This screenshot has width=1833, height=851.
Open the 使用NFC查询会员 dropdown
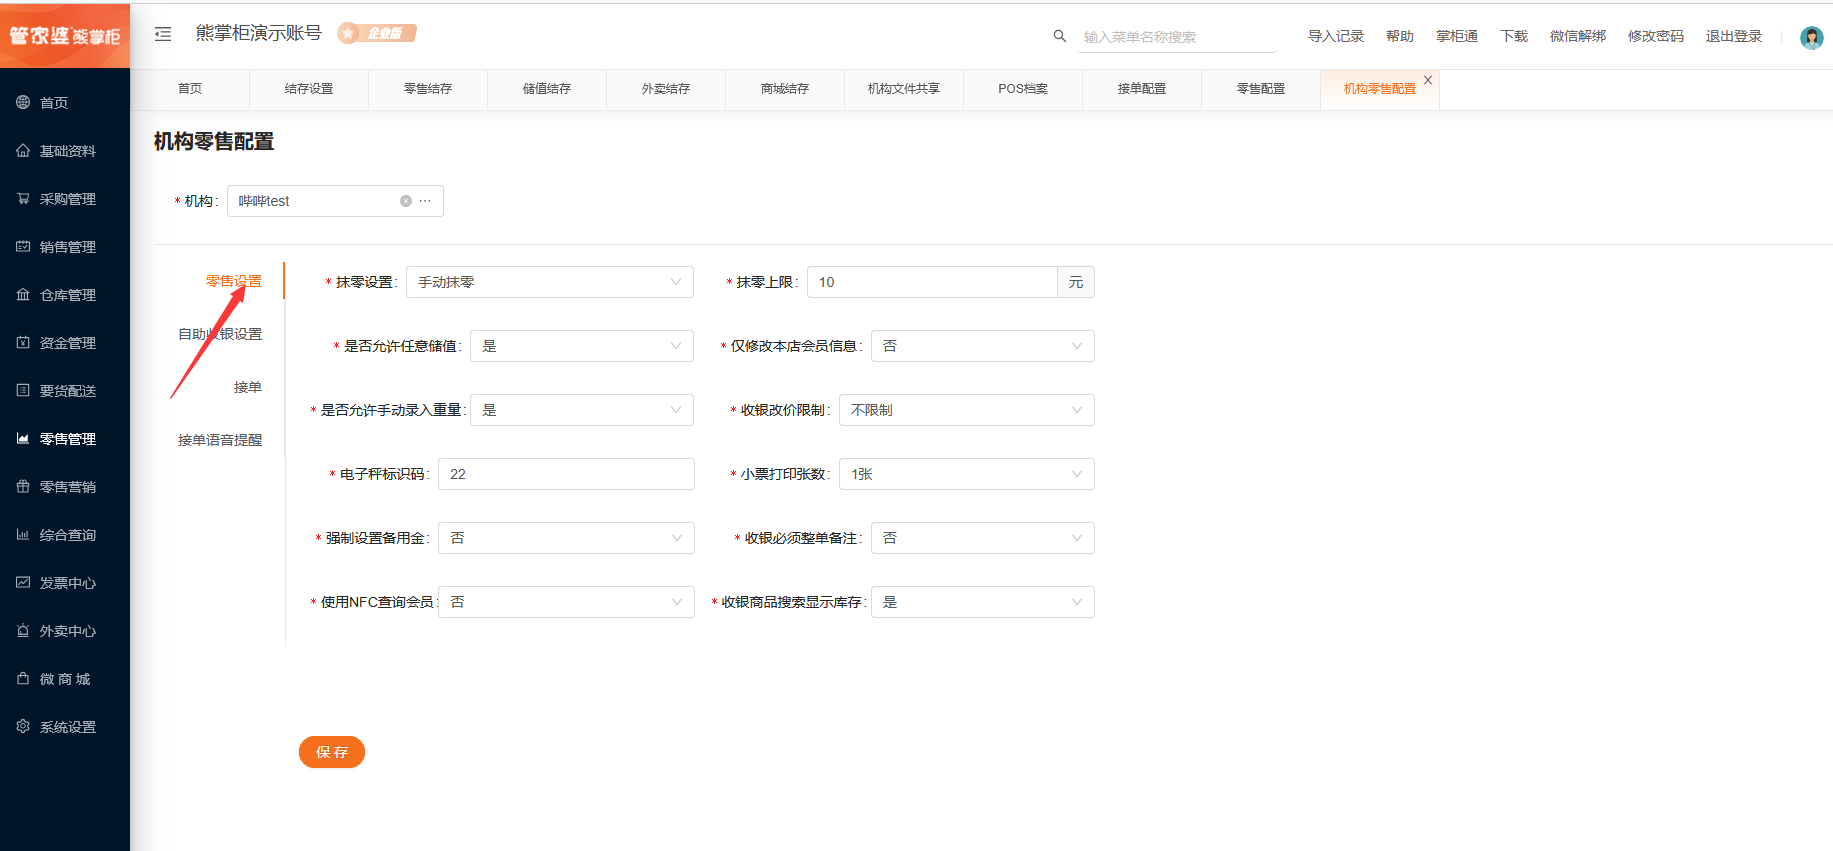tap(566, 602)
